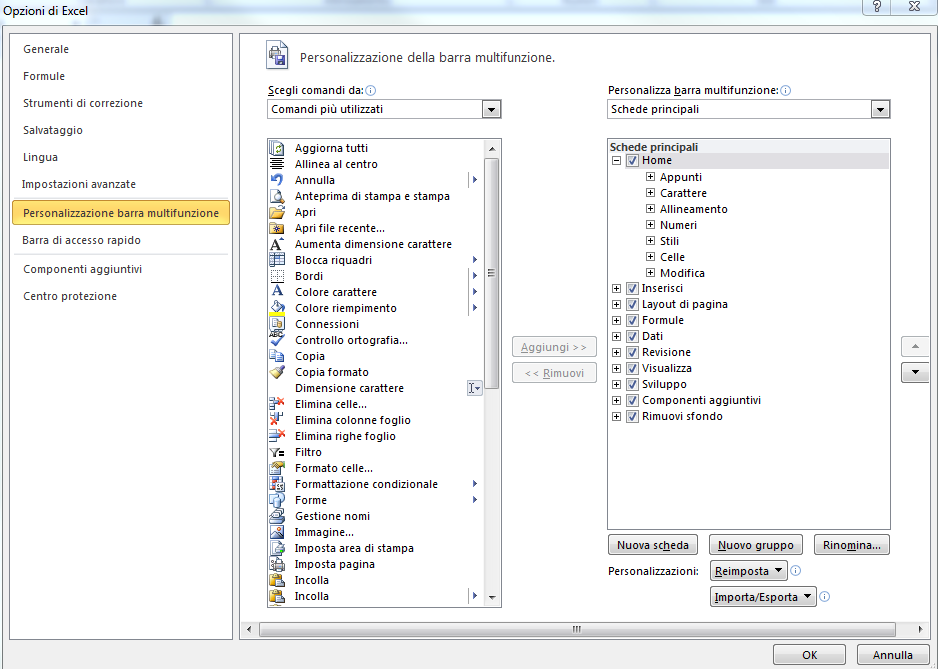Screen dimensions: 938x669
Task: Expand the Appunti group
Action: click(x=650, y=177)
